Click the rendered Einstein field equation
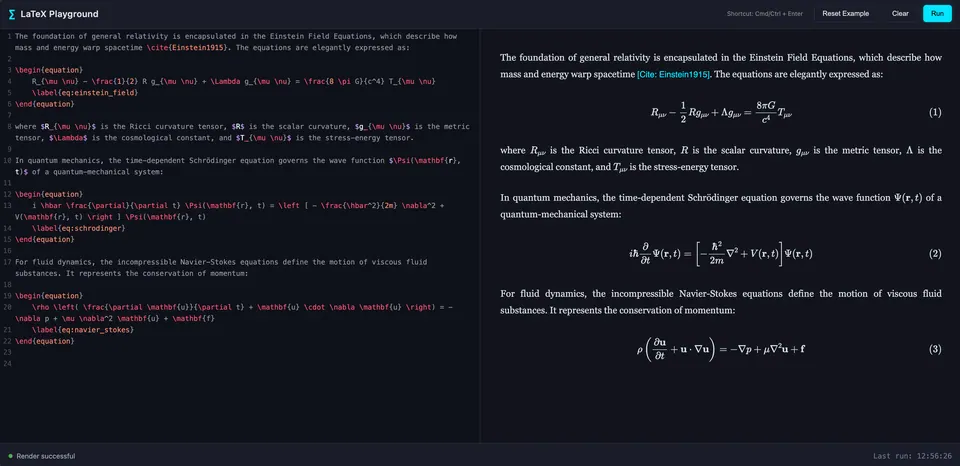Image resolution: width=960 pixels, height=466 pixels. click(x=721, y=113)
